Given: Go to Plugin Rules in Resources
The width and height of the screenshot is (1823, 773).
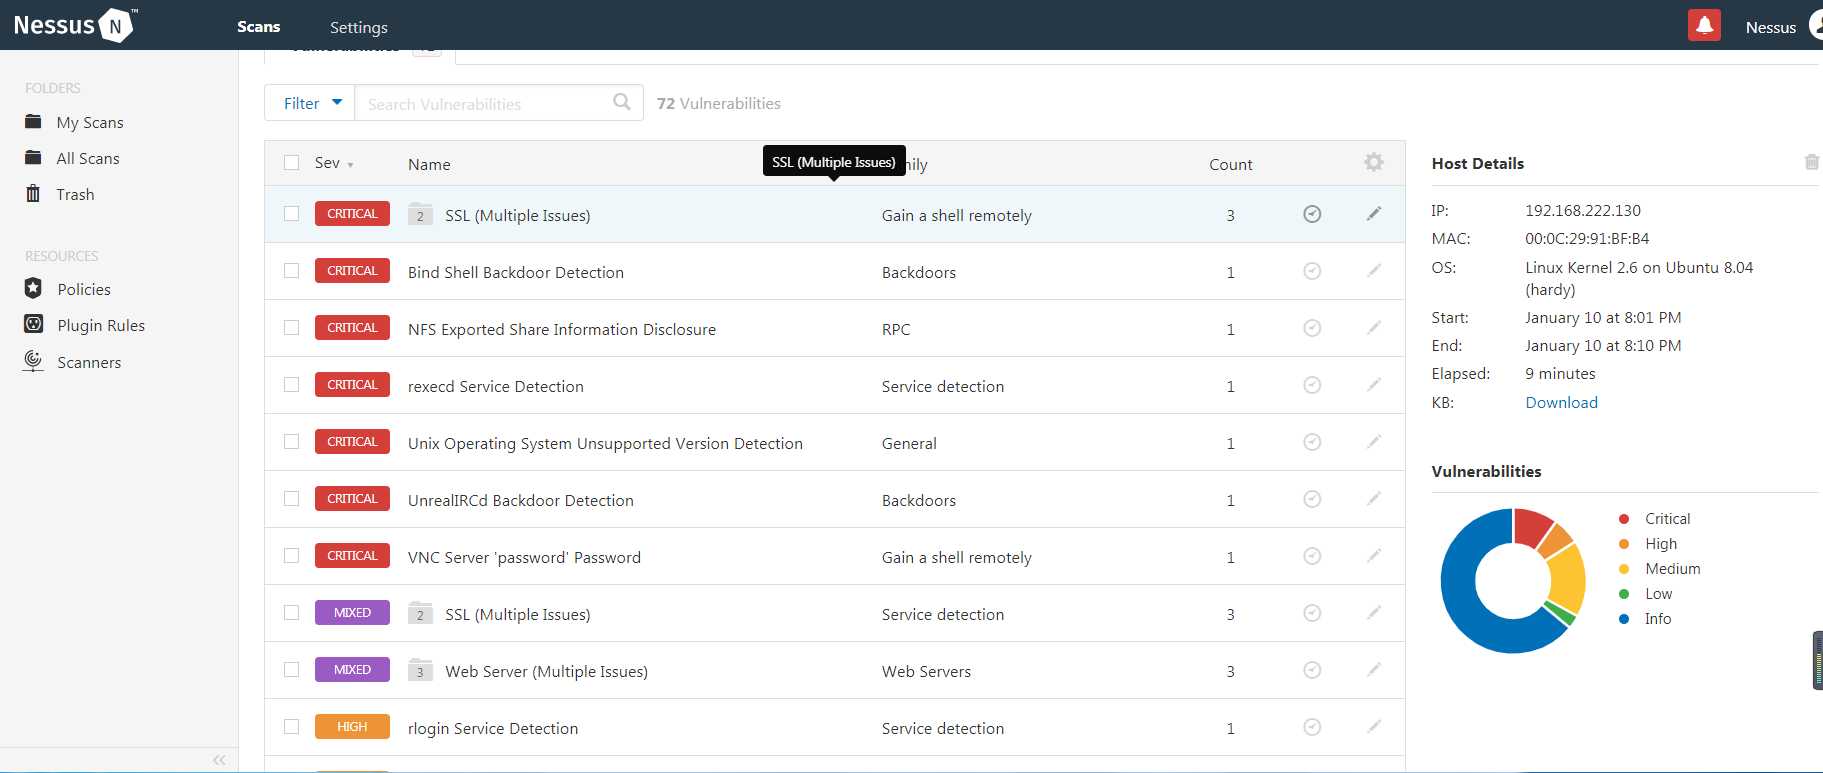Looking at the screenshot, I should tap(101, 325).
